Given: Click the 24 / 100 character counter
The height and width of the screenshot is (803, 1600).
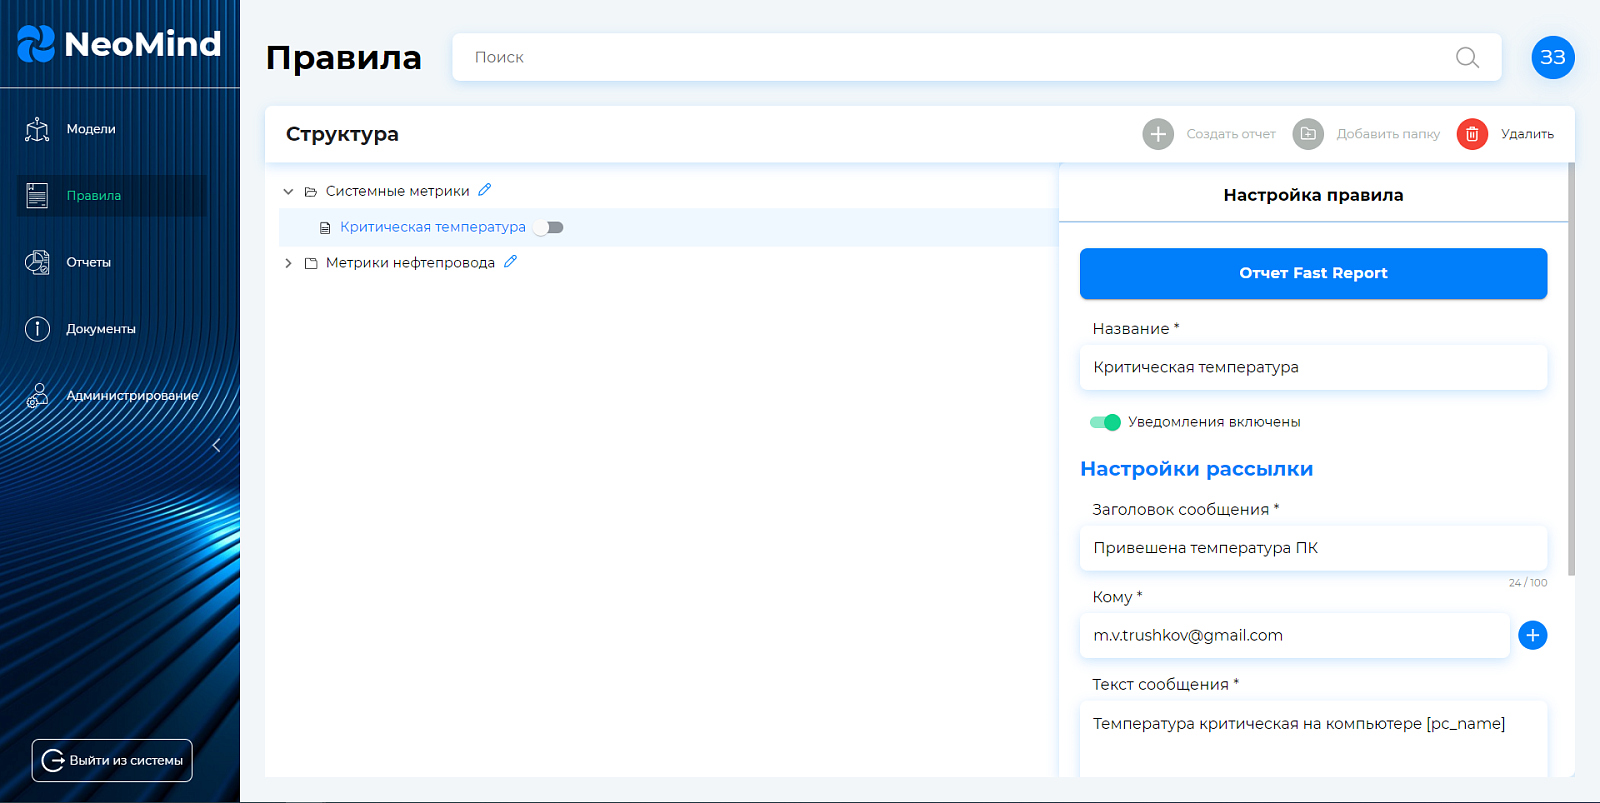Looking at the screenshot, I should pyautogui.click(x=1527, y=582).
